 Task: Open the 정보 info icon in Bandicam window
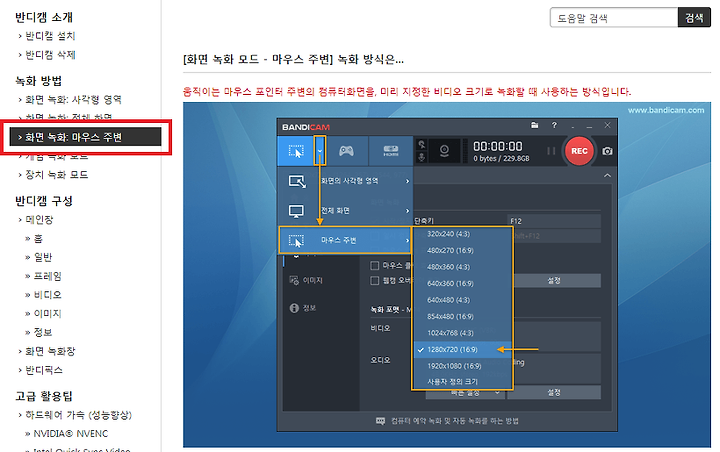[x=294, y=308]
